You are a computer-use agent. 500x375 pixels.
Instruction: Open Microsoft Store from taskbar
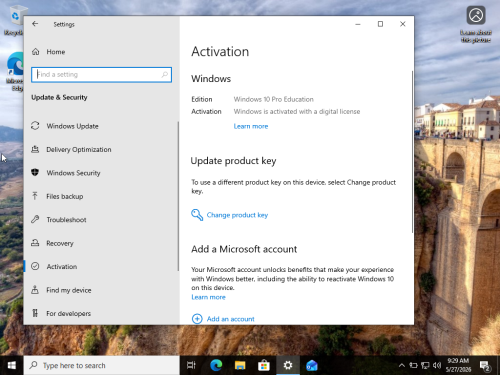(264, 365)
